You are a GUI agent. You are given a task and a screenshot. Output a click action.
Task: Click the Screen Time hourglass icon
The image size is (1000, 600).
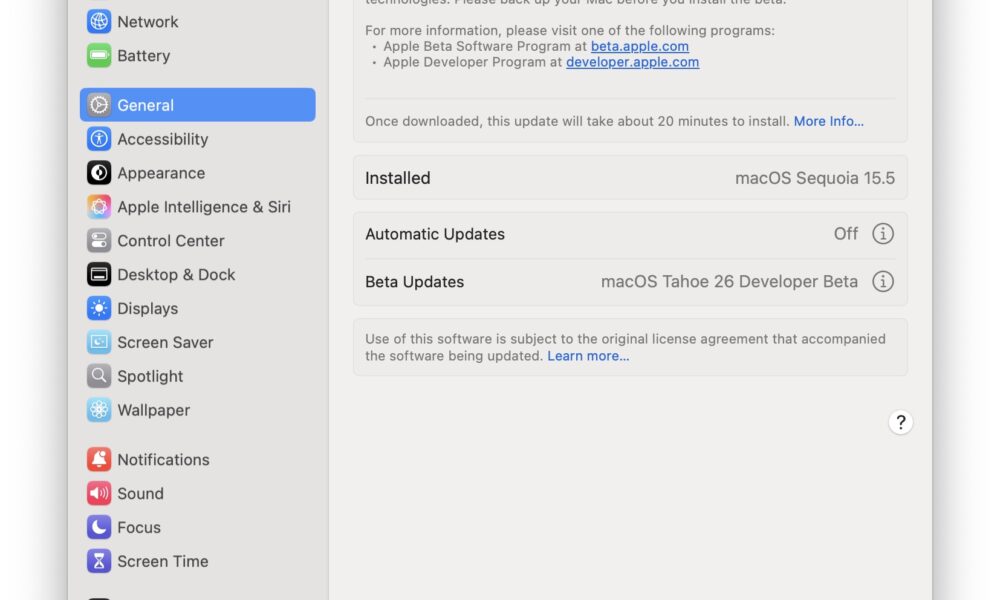99,561
